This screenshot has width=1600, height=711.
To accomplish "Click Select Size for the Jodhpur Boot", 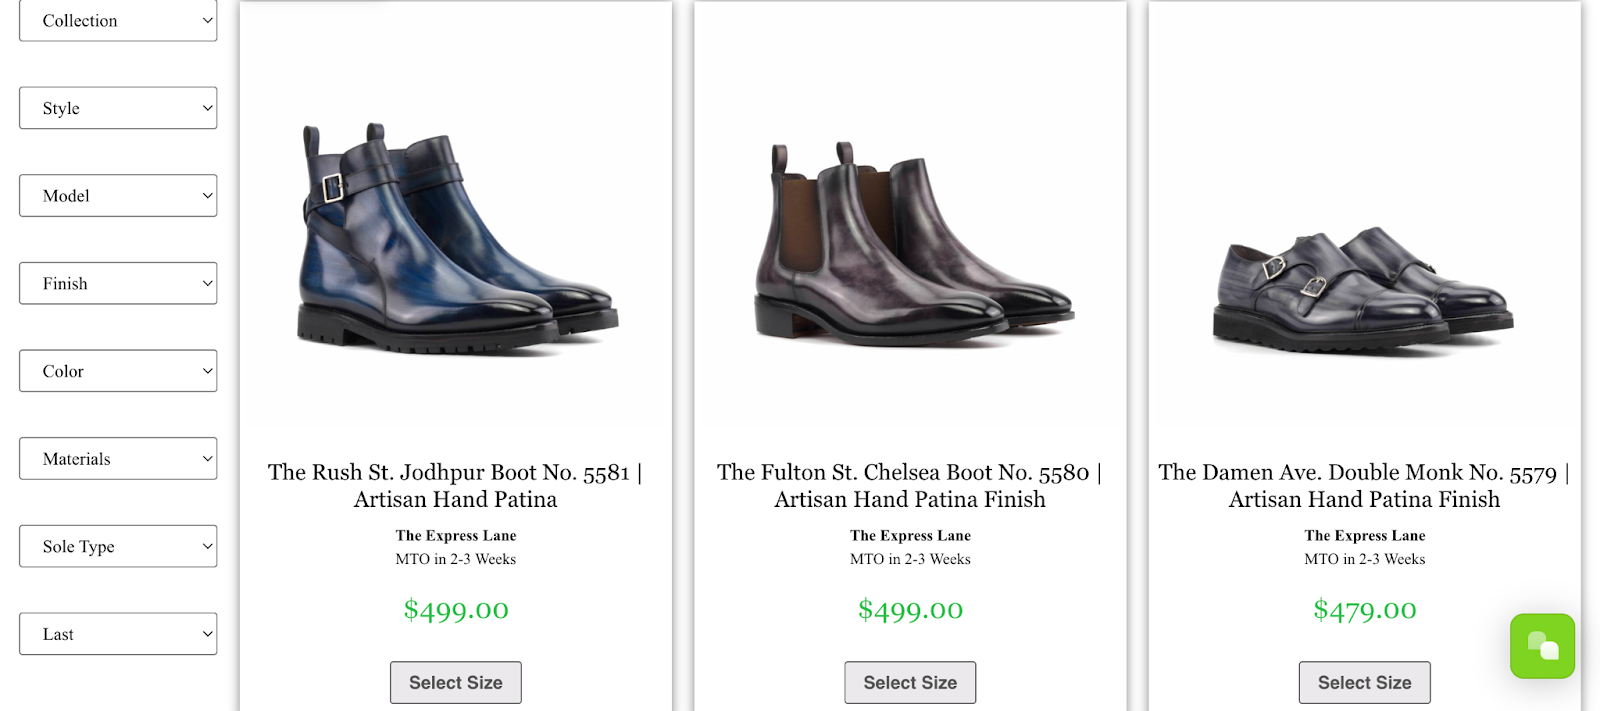I will pyautogui.click(x=455, y=682).
